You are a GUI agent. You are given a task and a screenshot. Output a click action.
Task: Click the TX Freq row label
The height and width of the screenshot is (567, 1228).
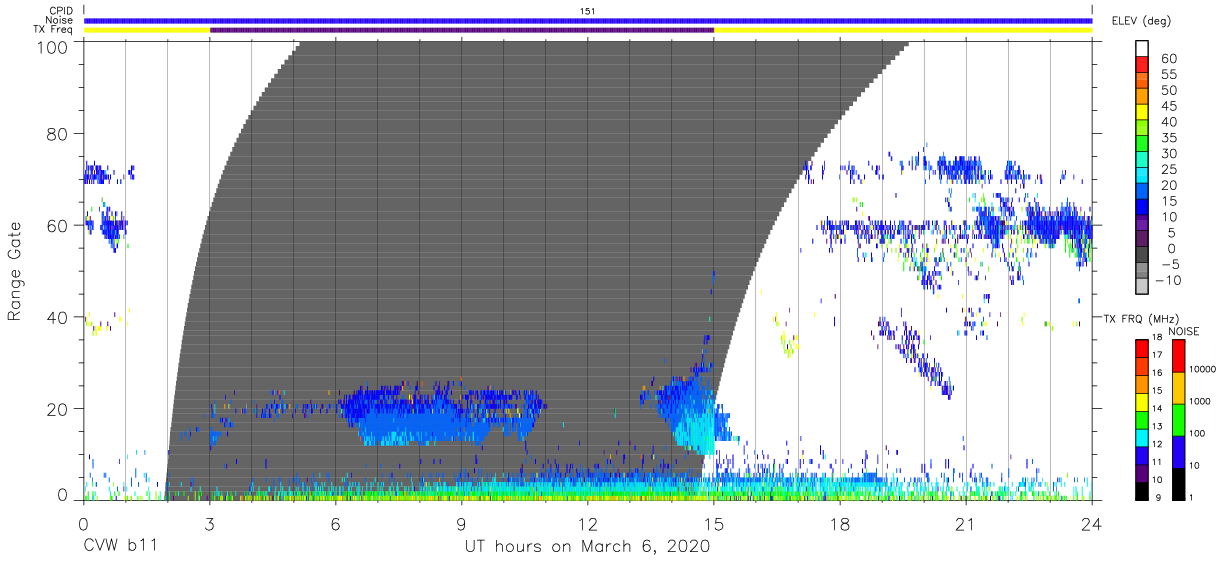pos(53,30)
